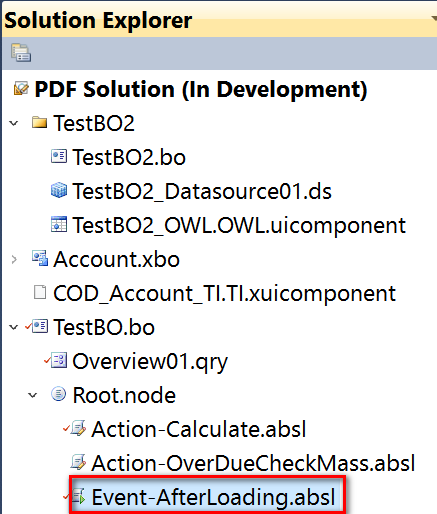The image size is (437, 514).
Task: Select the TestBO2.bo business object icon
Action: [59, 156]
